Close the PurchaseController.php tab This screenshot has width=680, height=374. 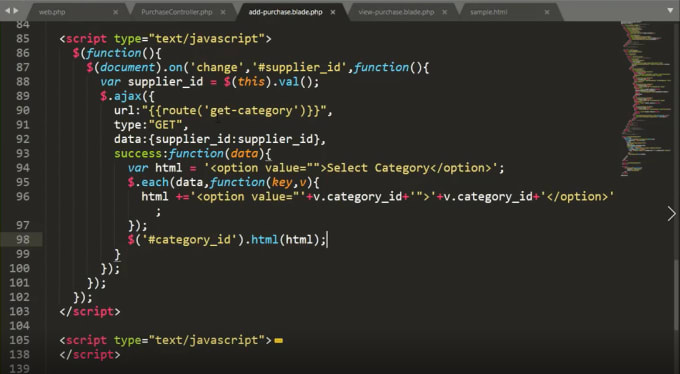pyautogui.click(x=223, y=12)
